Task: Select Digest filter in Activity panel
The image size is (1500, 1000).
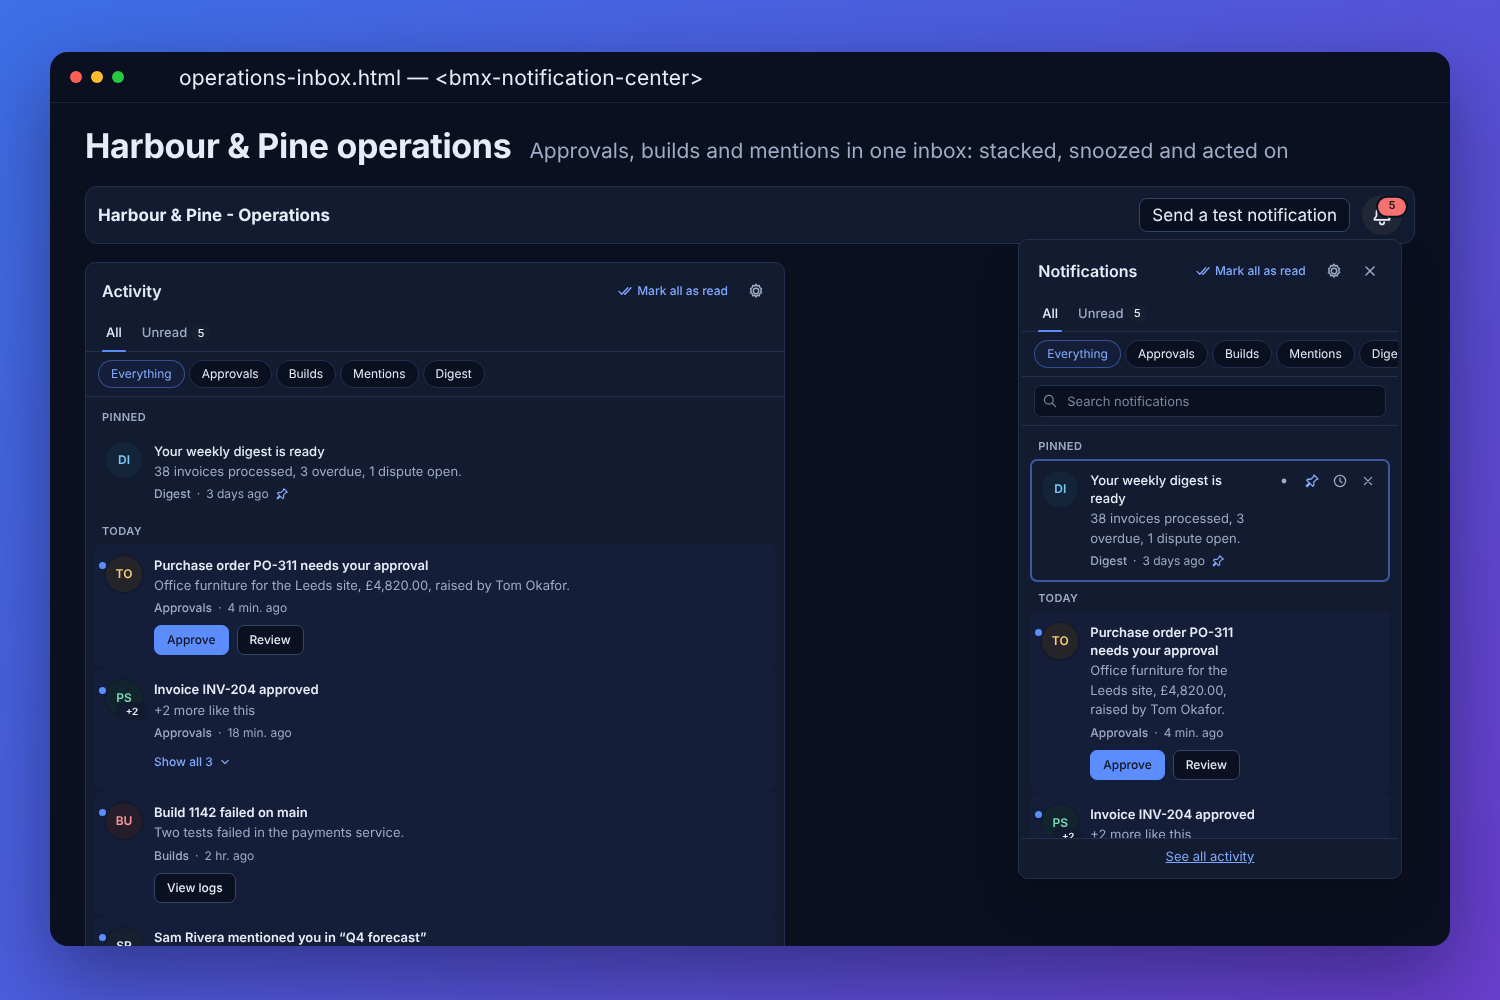Action: (x=453, y=374)
